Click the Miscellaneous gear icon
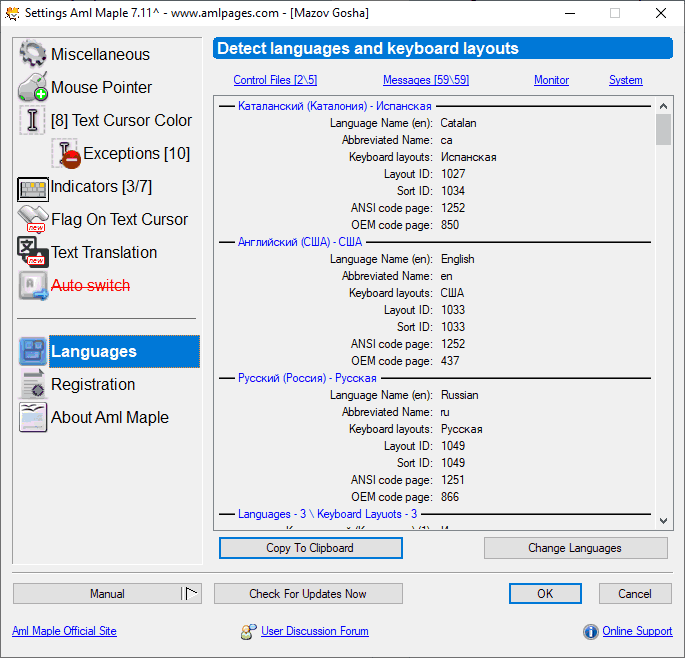This screenshot has height=658, width=685. coord(32,54)
